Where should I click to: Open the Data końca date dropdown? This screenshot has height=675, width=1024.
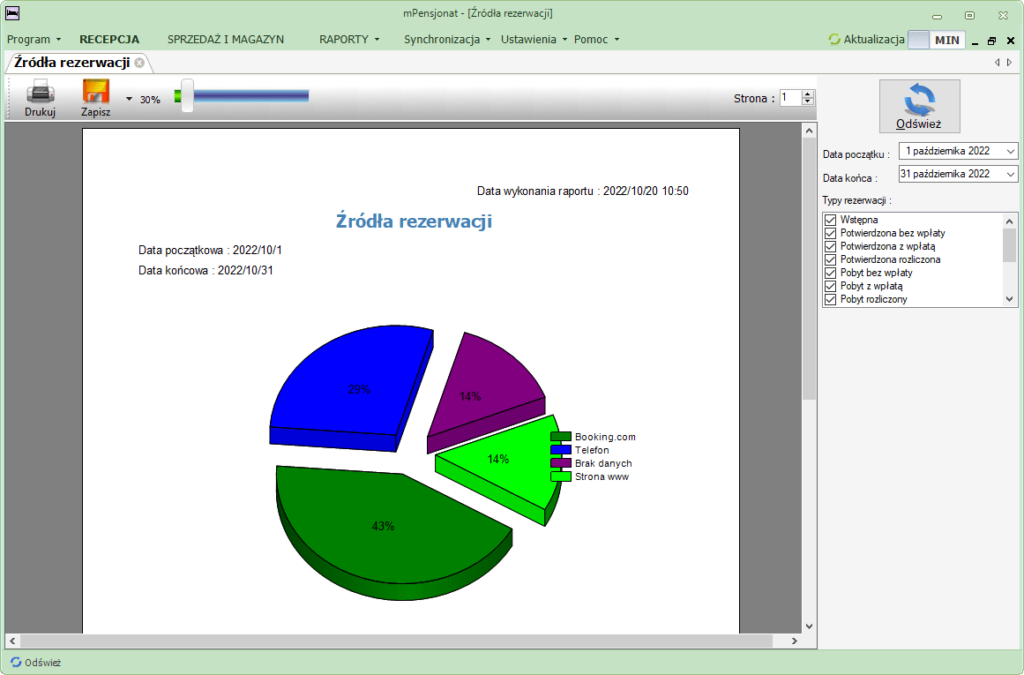point(1010,174)
